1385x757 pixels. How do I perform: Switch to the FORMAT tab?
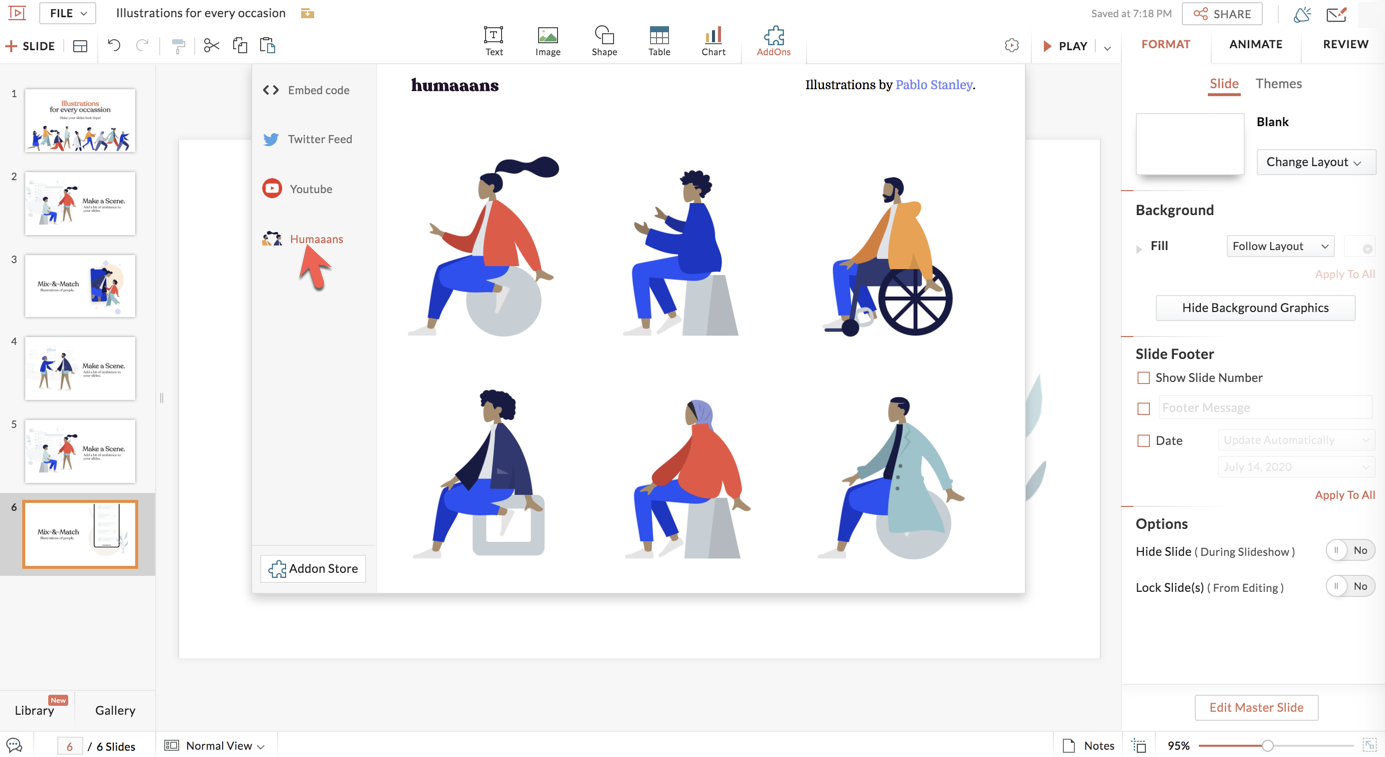tap(1166, 44)
